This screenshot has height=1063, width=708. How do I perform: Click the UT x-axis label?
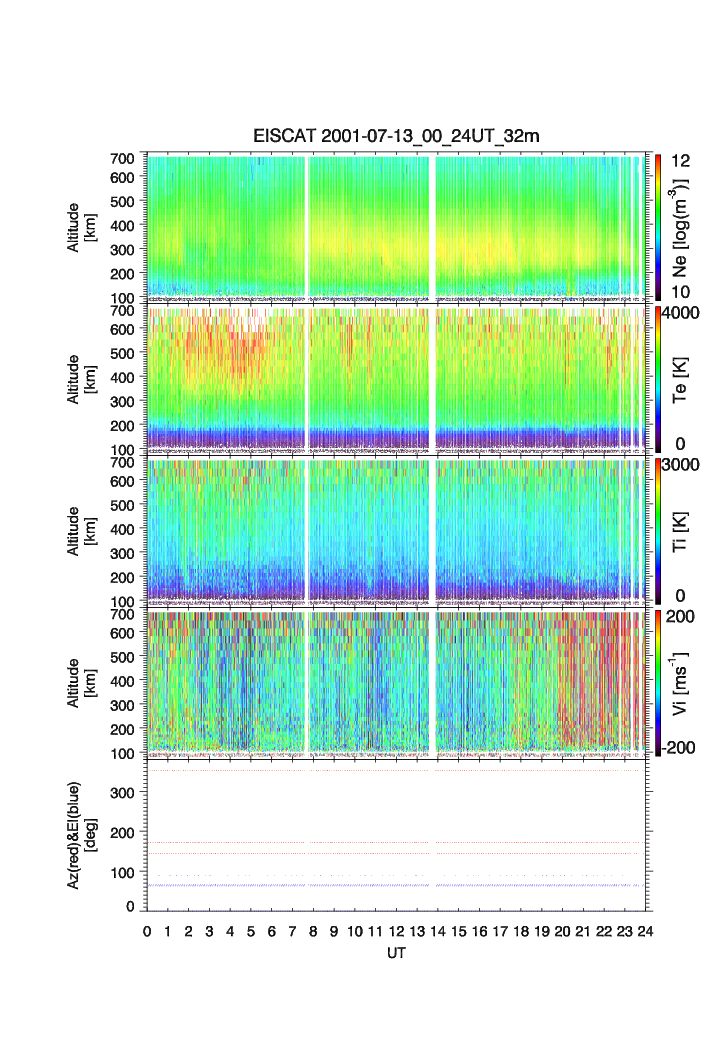(396, 952)
